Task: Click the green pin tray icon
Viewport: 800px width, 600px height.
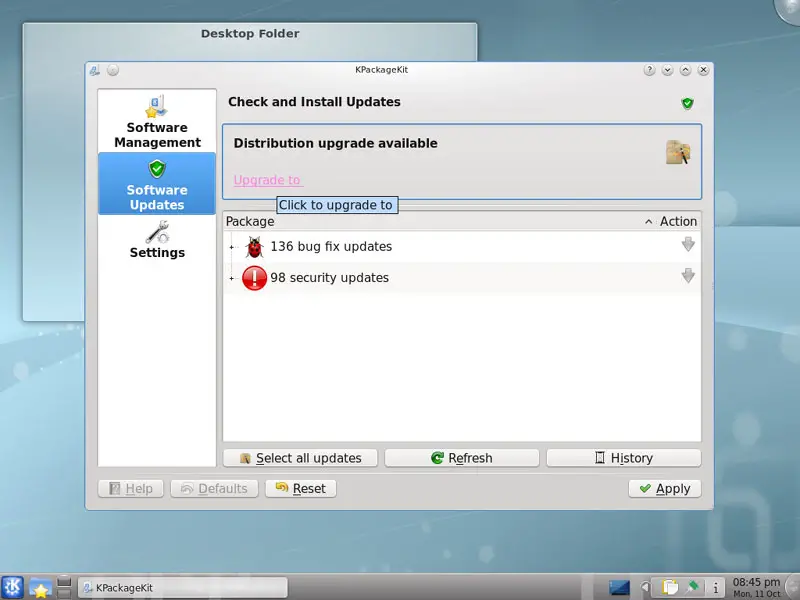Action: pos(692,587)
